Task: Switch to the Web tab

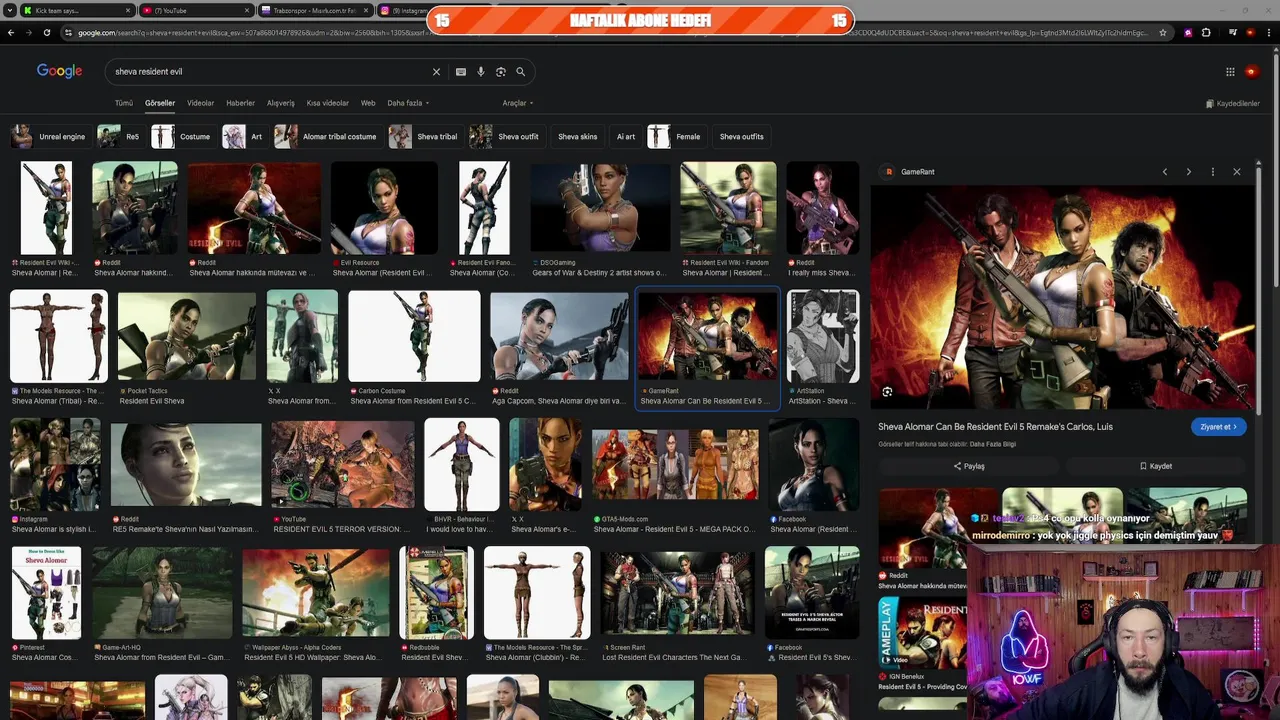Action: point(368,103)
